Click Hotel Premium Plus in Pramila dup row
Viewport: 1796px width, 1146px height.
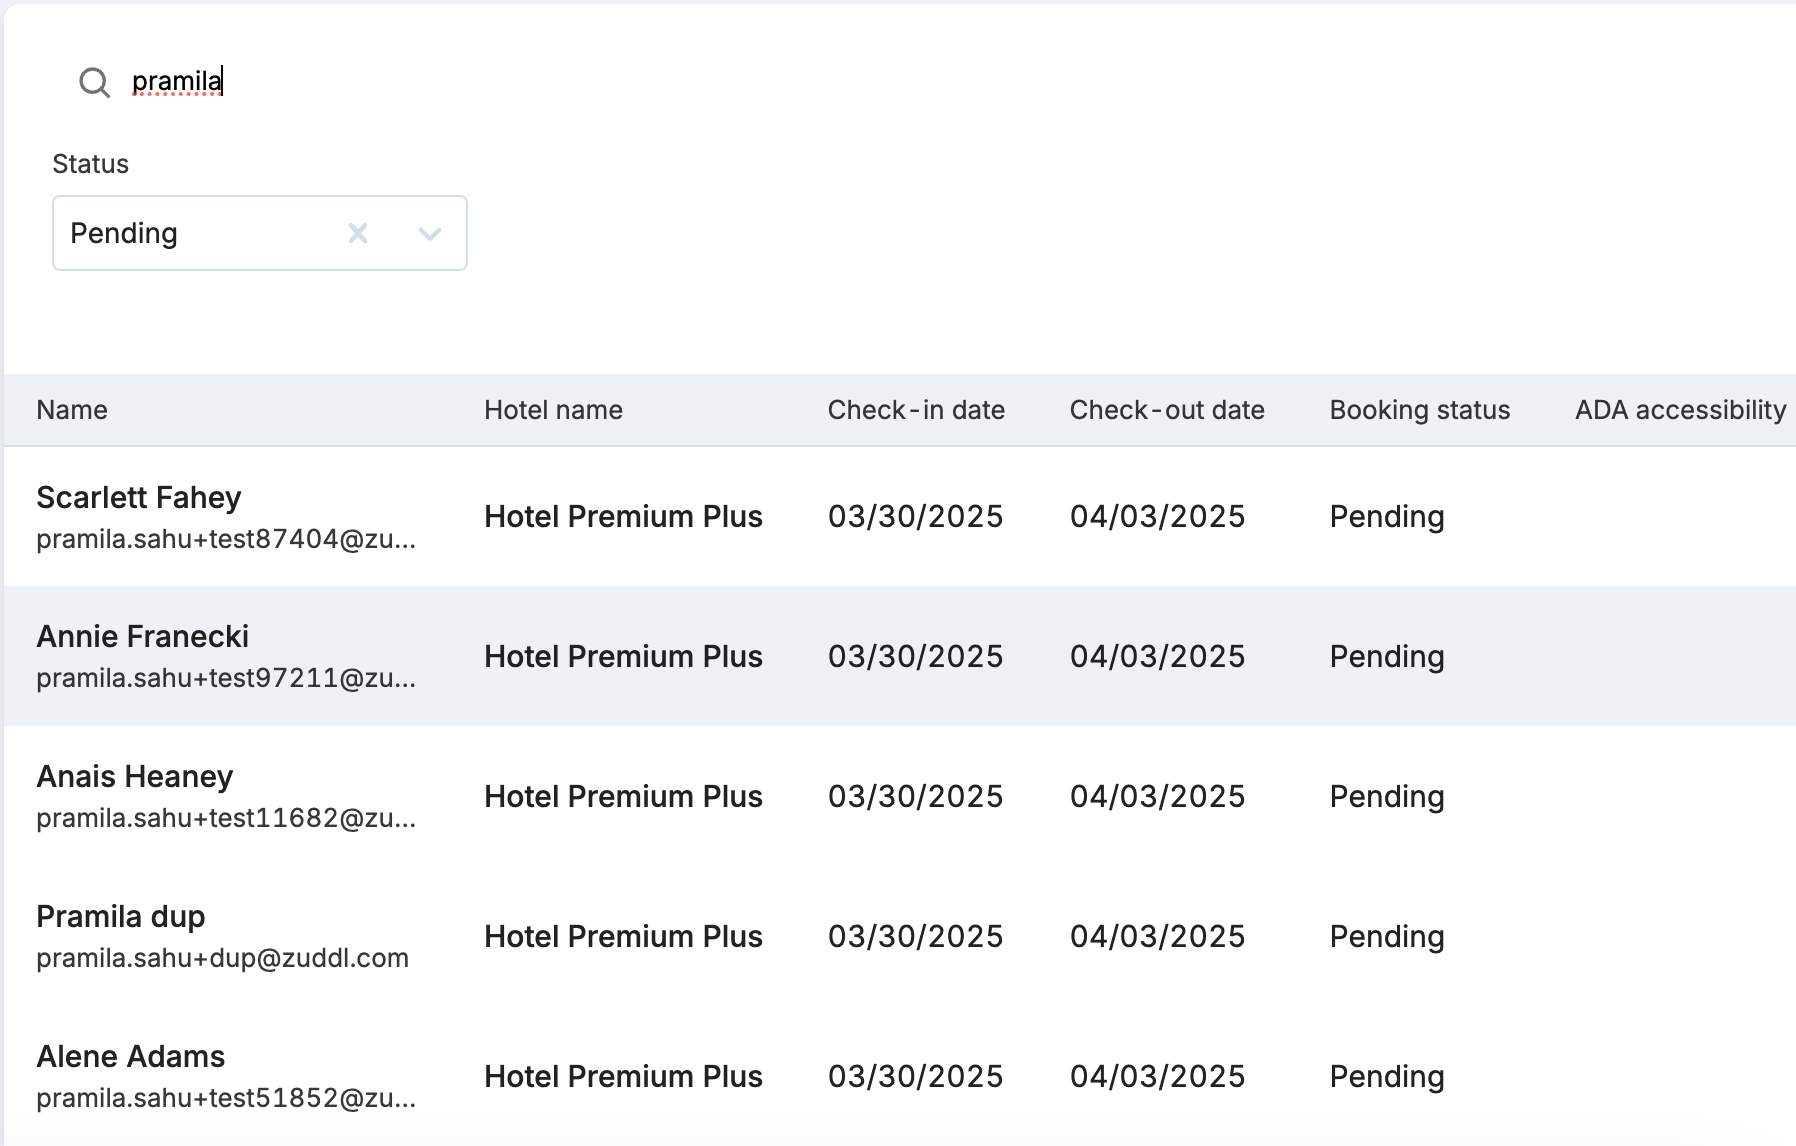click(623, 937)
